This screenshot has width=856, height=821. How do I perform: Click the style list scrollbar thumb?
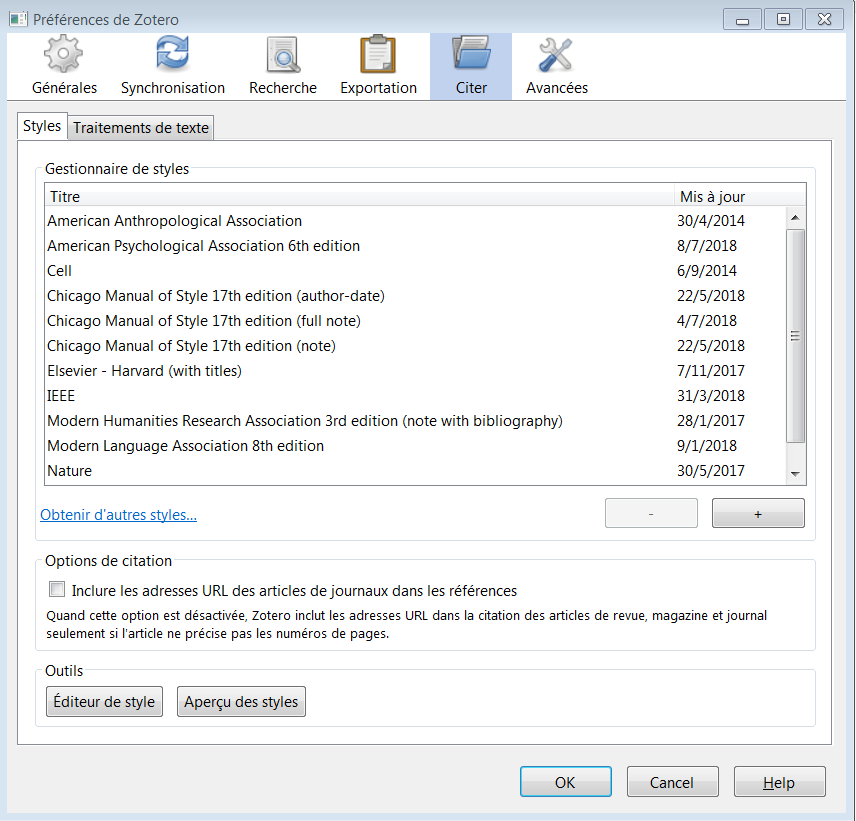coord(796,336)
